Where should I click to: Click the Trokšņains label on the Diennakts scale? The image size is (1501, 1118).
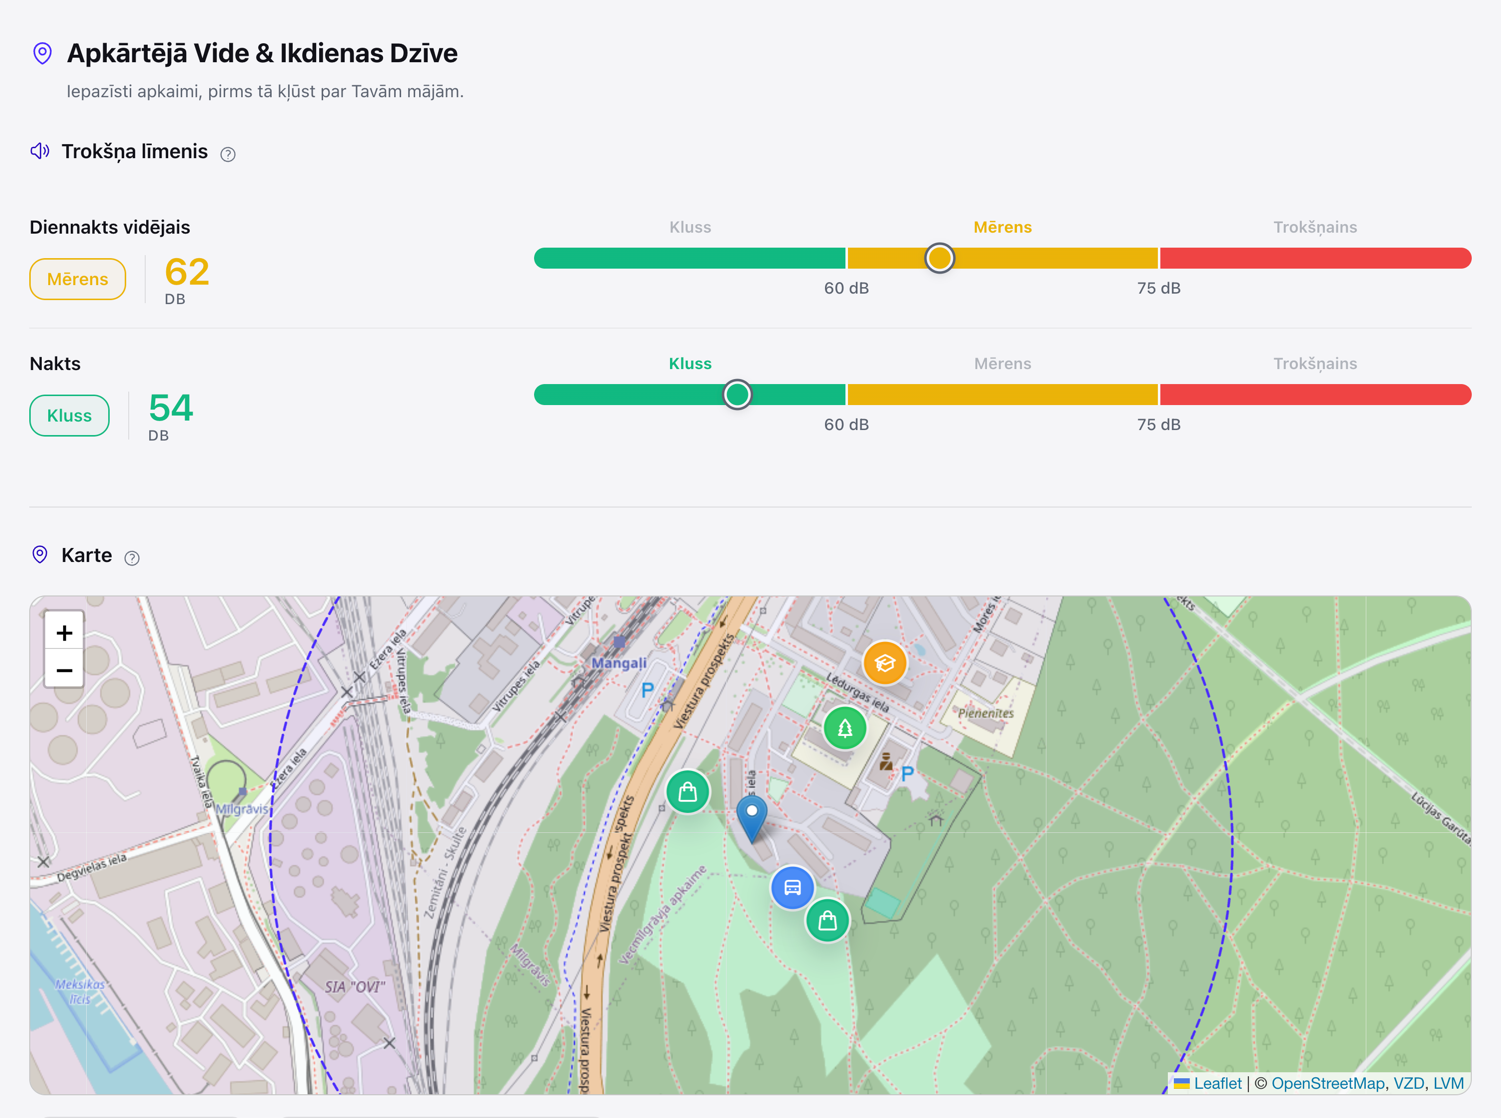[1315, 227]
